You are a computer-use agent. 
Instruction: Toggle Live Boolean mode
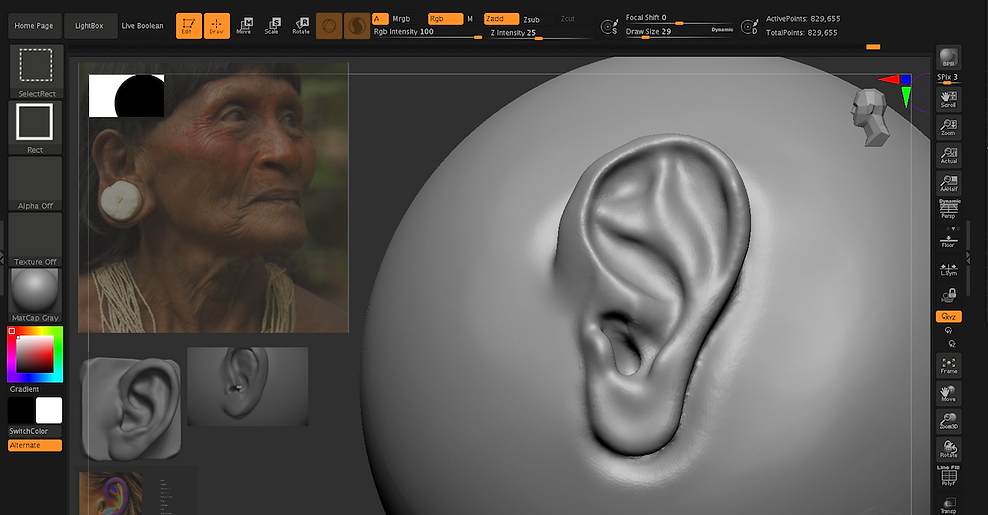click(x=142, y=26)
